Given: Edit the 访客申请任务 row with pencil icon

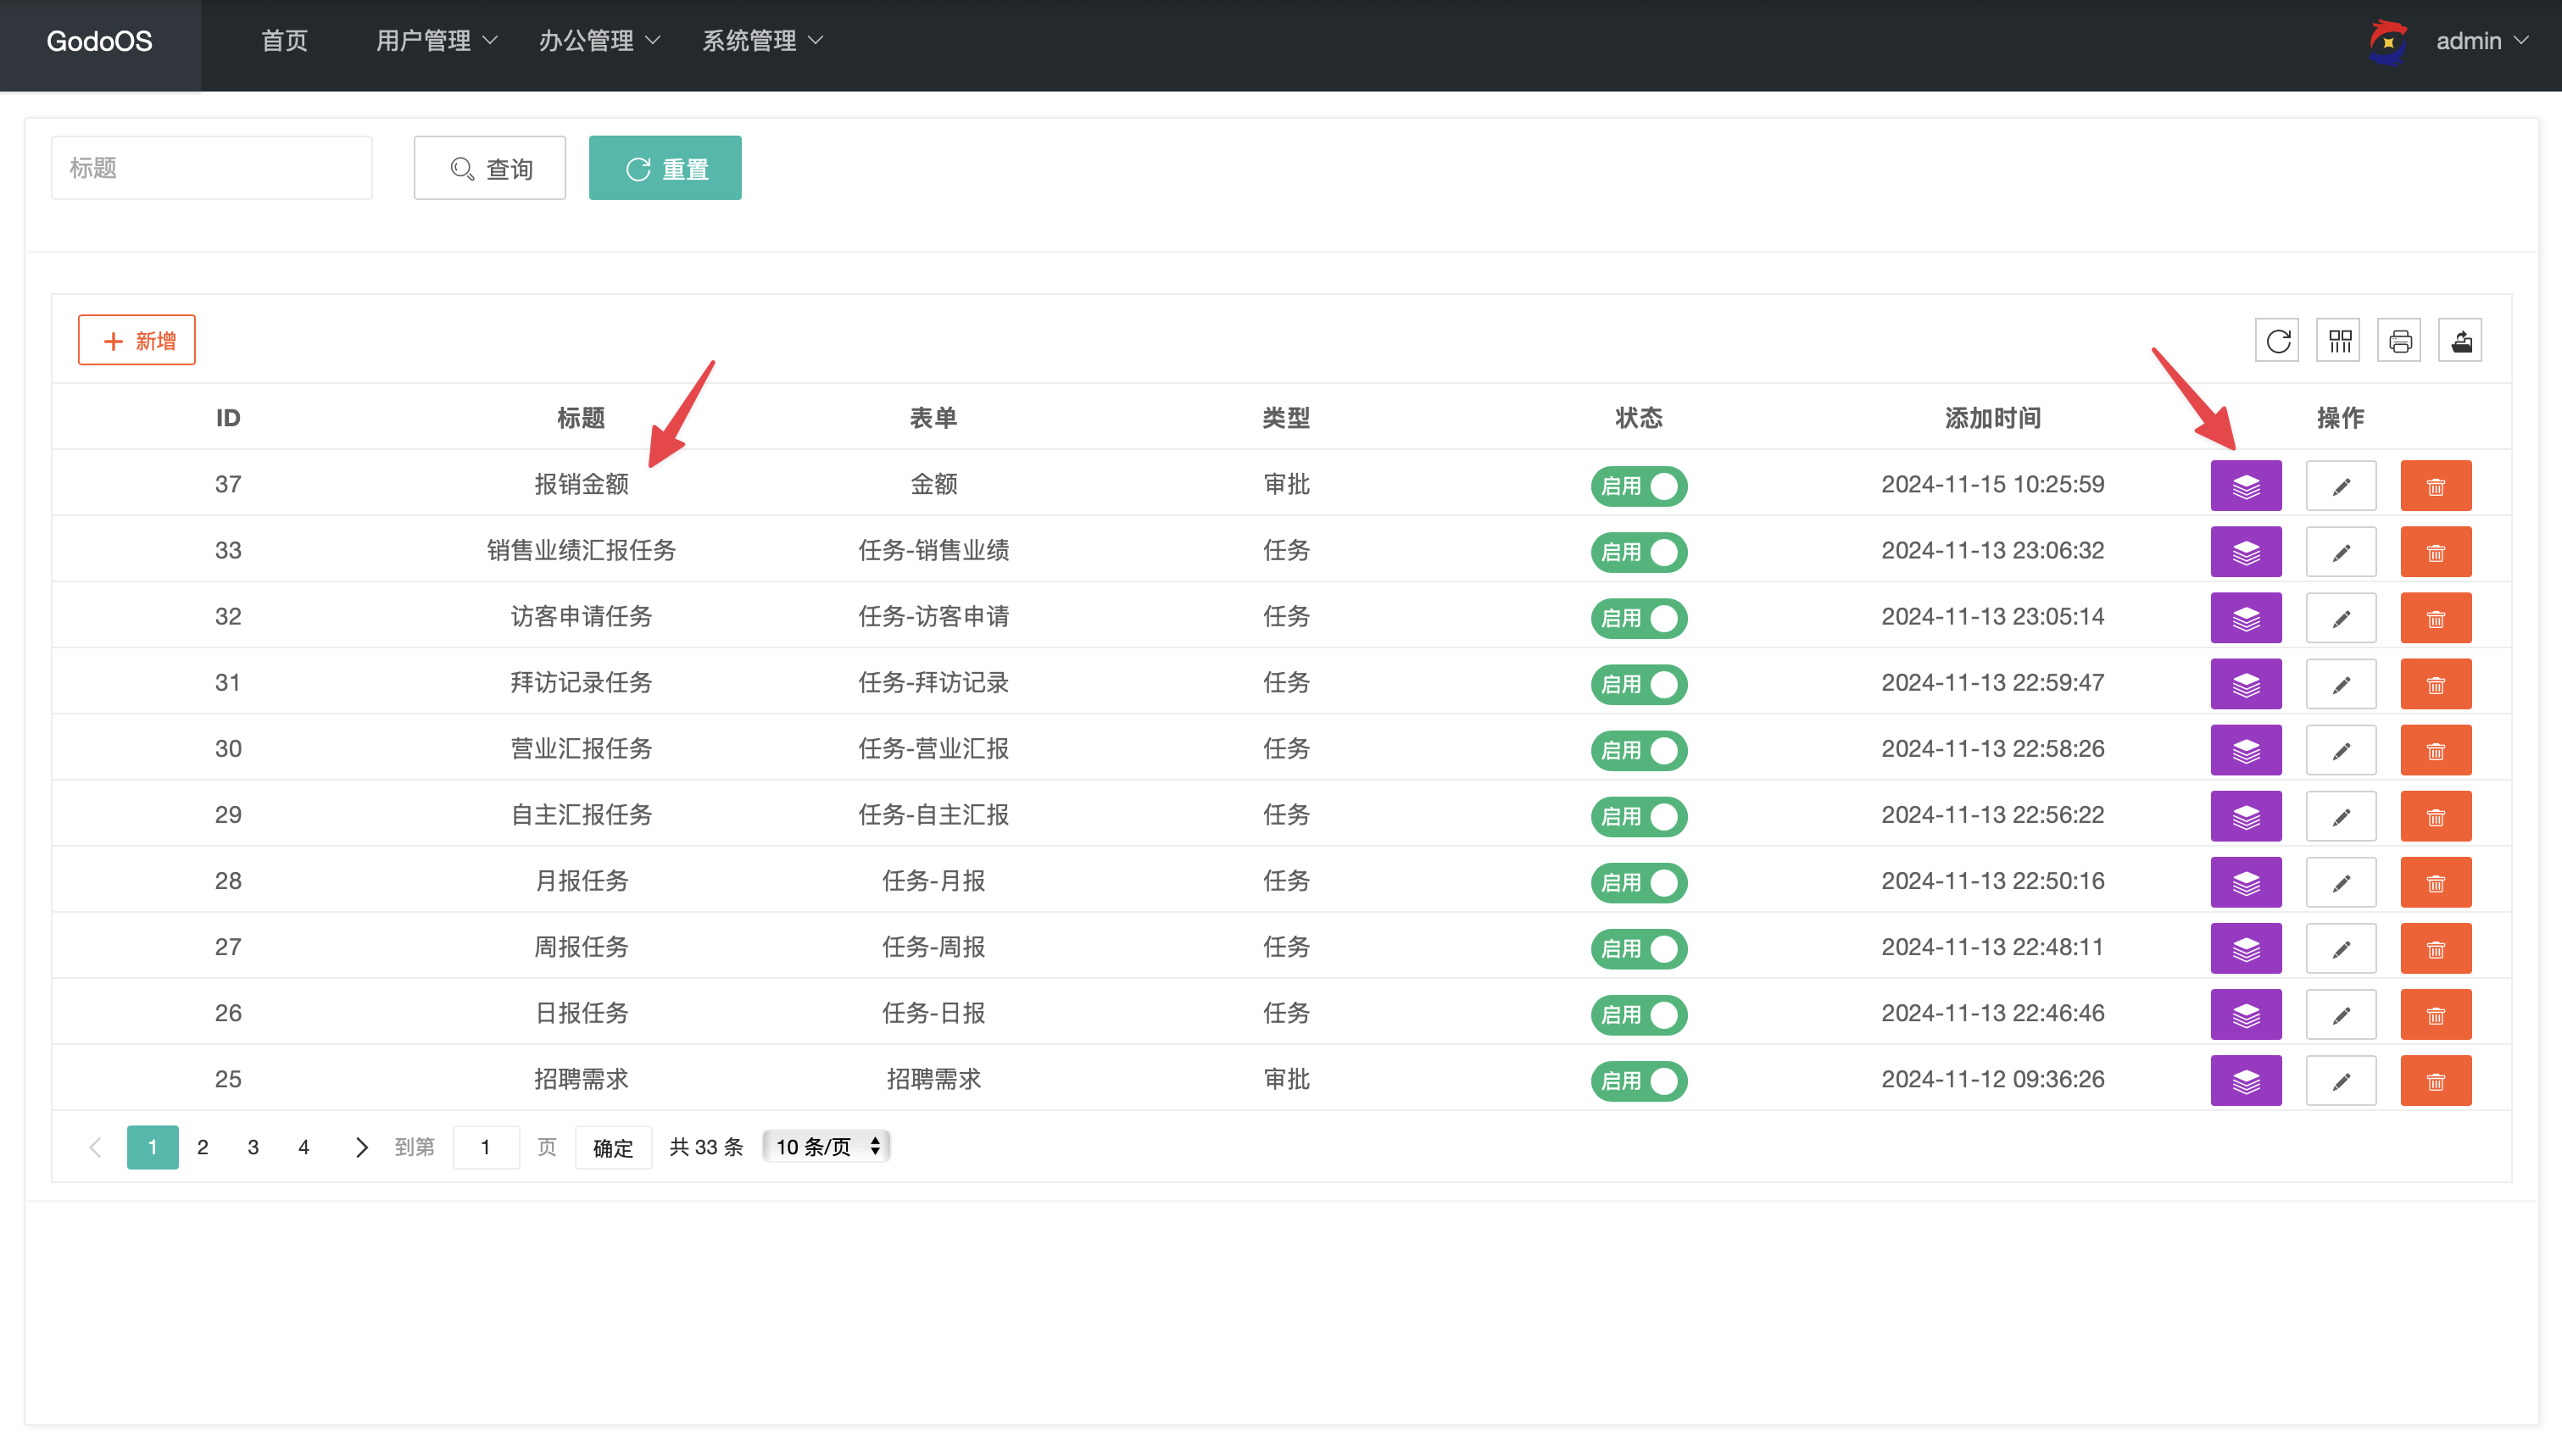Looking at the screenshot, I should point(2340,618).
